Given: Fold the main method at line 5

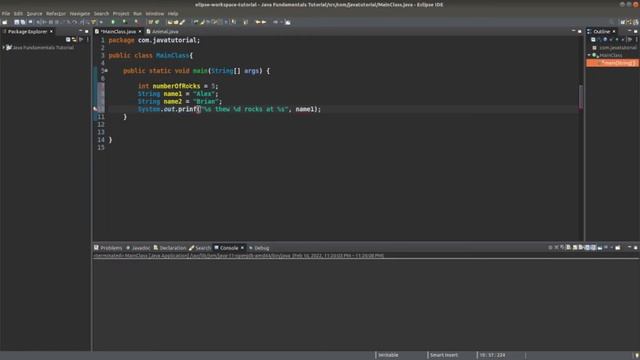Looking at the screenshot, I should coord(106,71).
